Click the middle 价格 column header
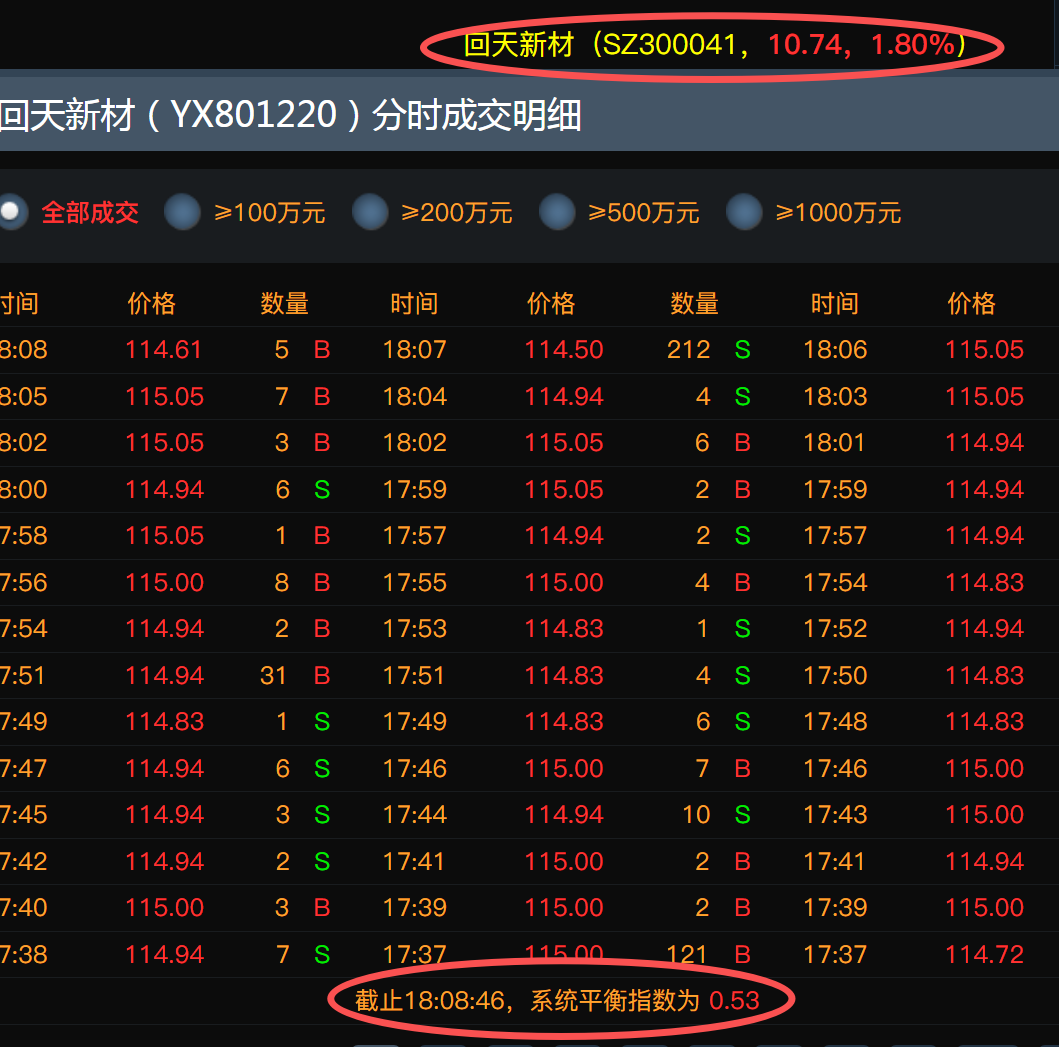 [x=551, y=303]
